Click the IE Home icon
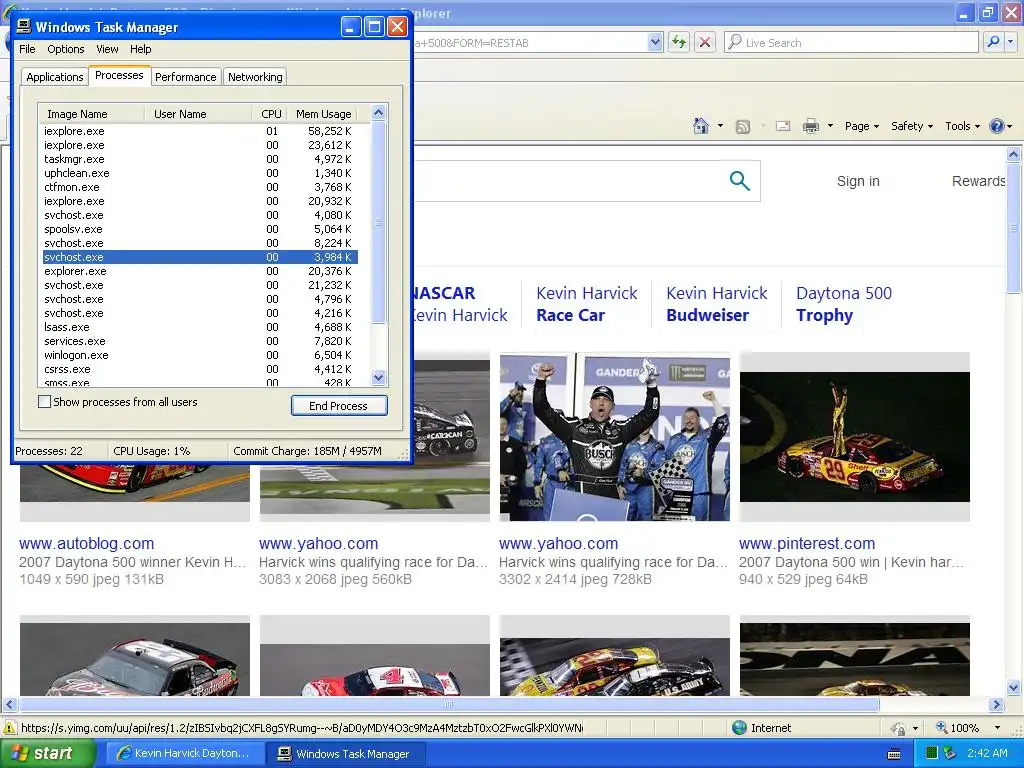Screen dimensions: 1024x768 coord(701,125)
